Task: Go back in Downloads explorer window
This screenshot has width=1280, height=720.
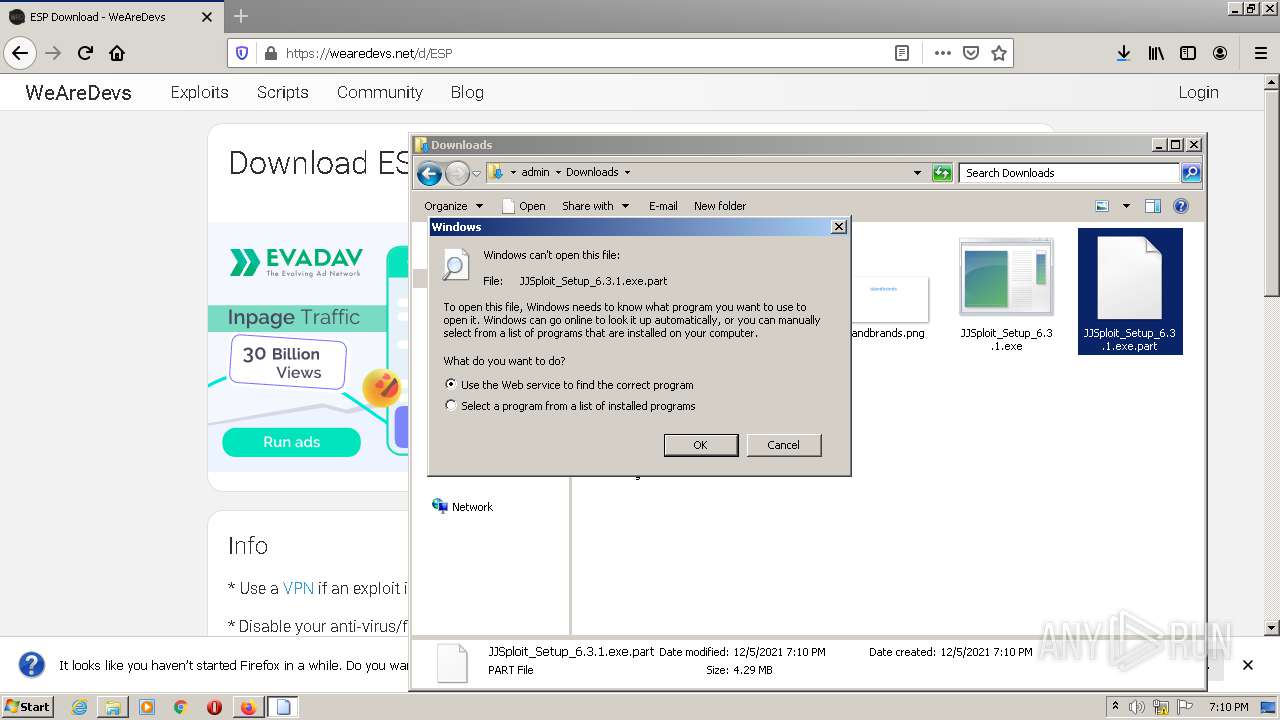Action: [430, 173]
